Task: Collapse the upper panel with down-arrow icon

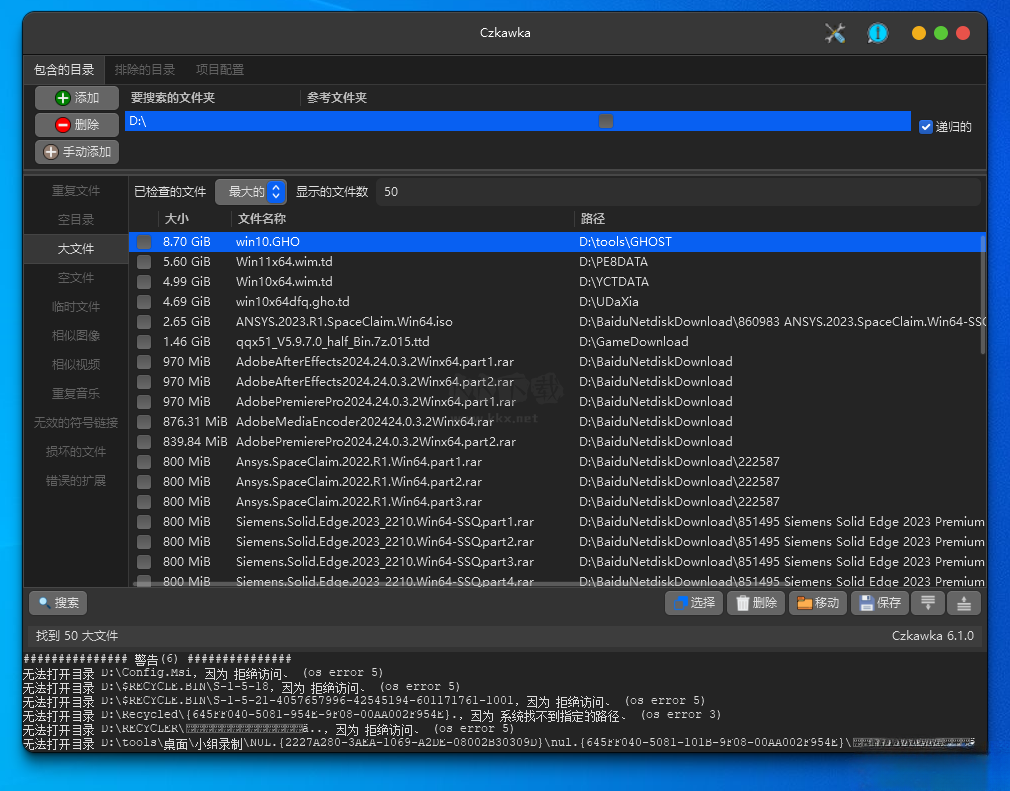Action: (x=928, y=603)
